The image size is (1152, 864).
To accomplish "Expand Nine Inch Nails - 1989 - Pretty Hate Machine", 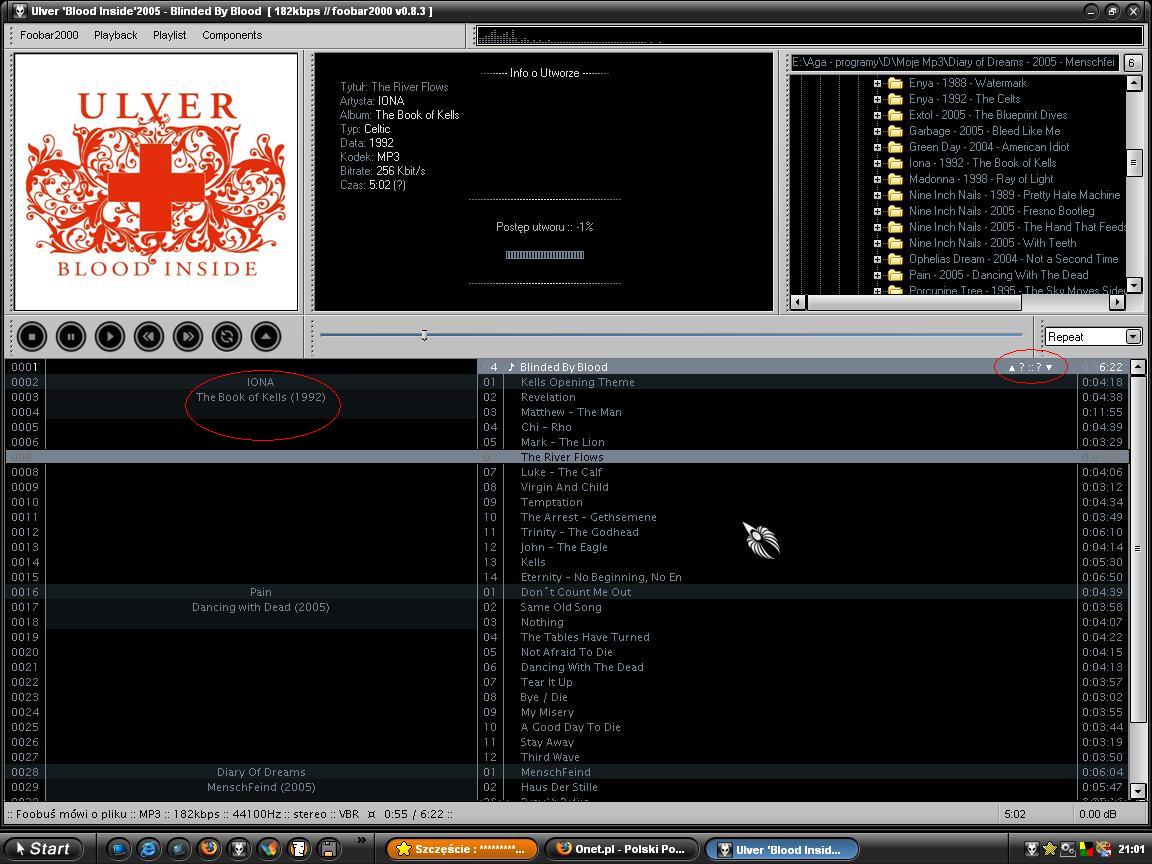I will [877, 195].
